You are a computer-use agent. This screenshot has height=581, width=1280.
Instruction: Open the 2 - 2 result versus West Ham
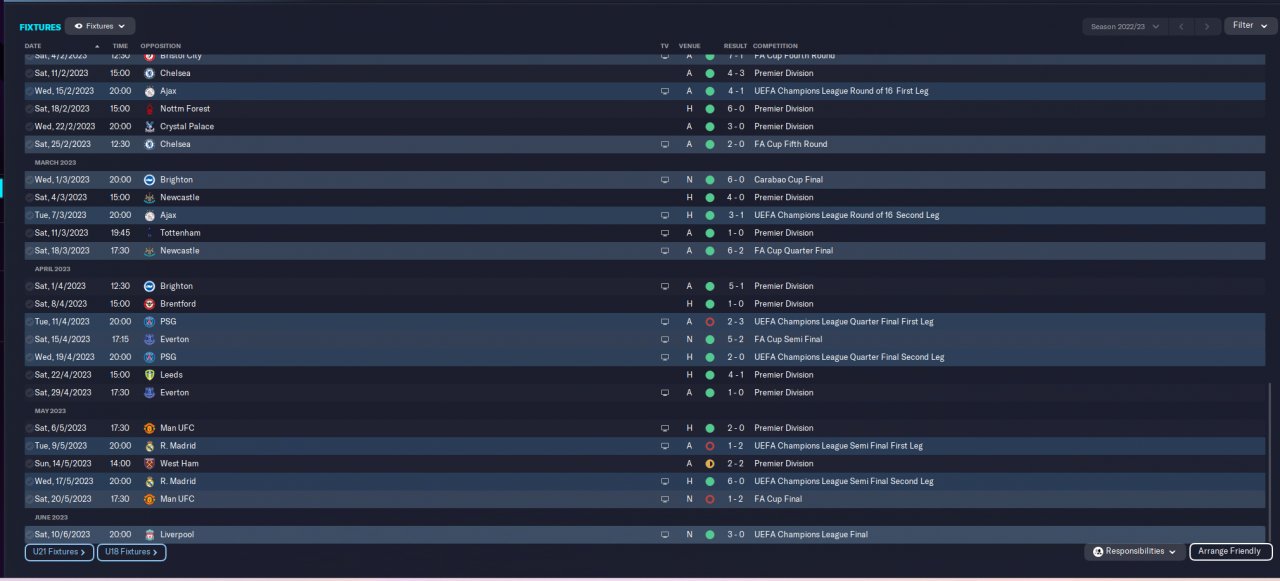[x=735, y=464]
